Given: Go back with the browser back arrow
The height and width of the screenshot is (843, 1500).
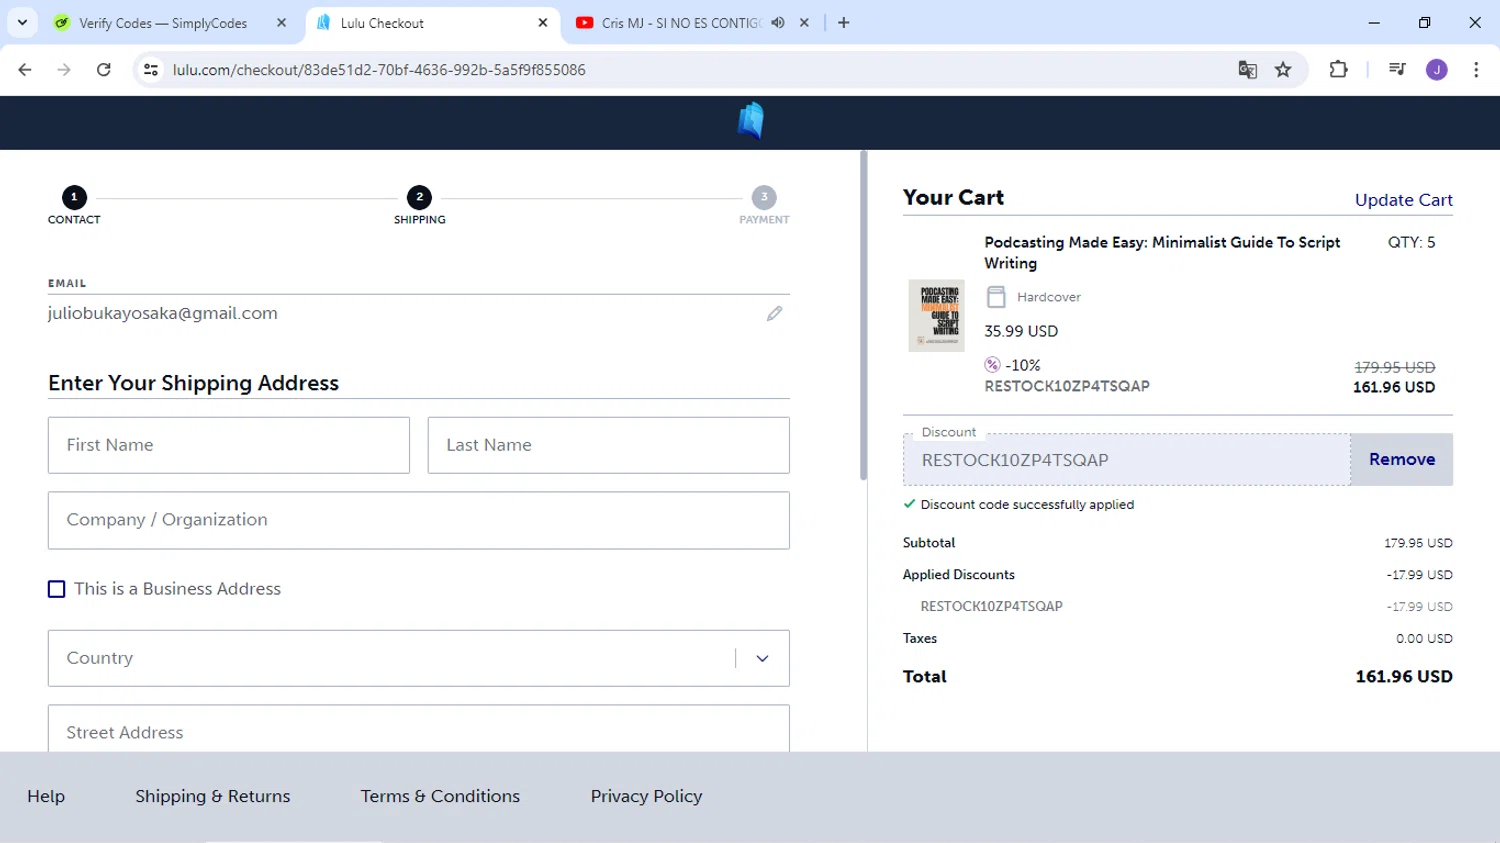Looking at the screenshot, I should [x=25, y=70].
